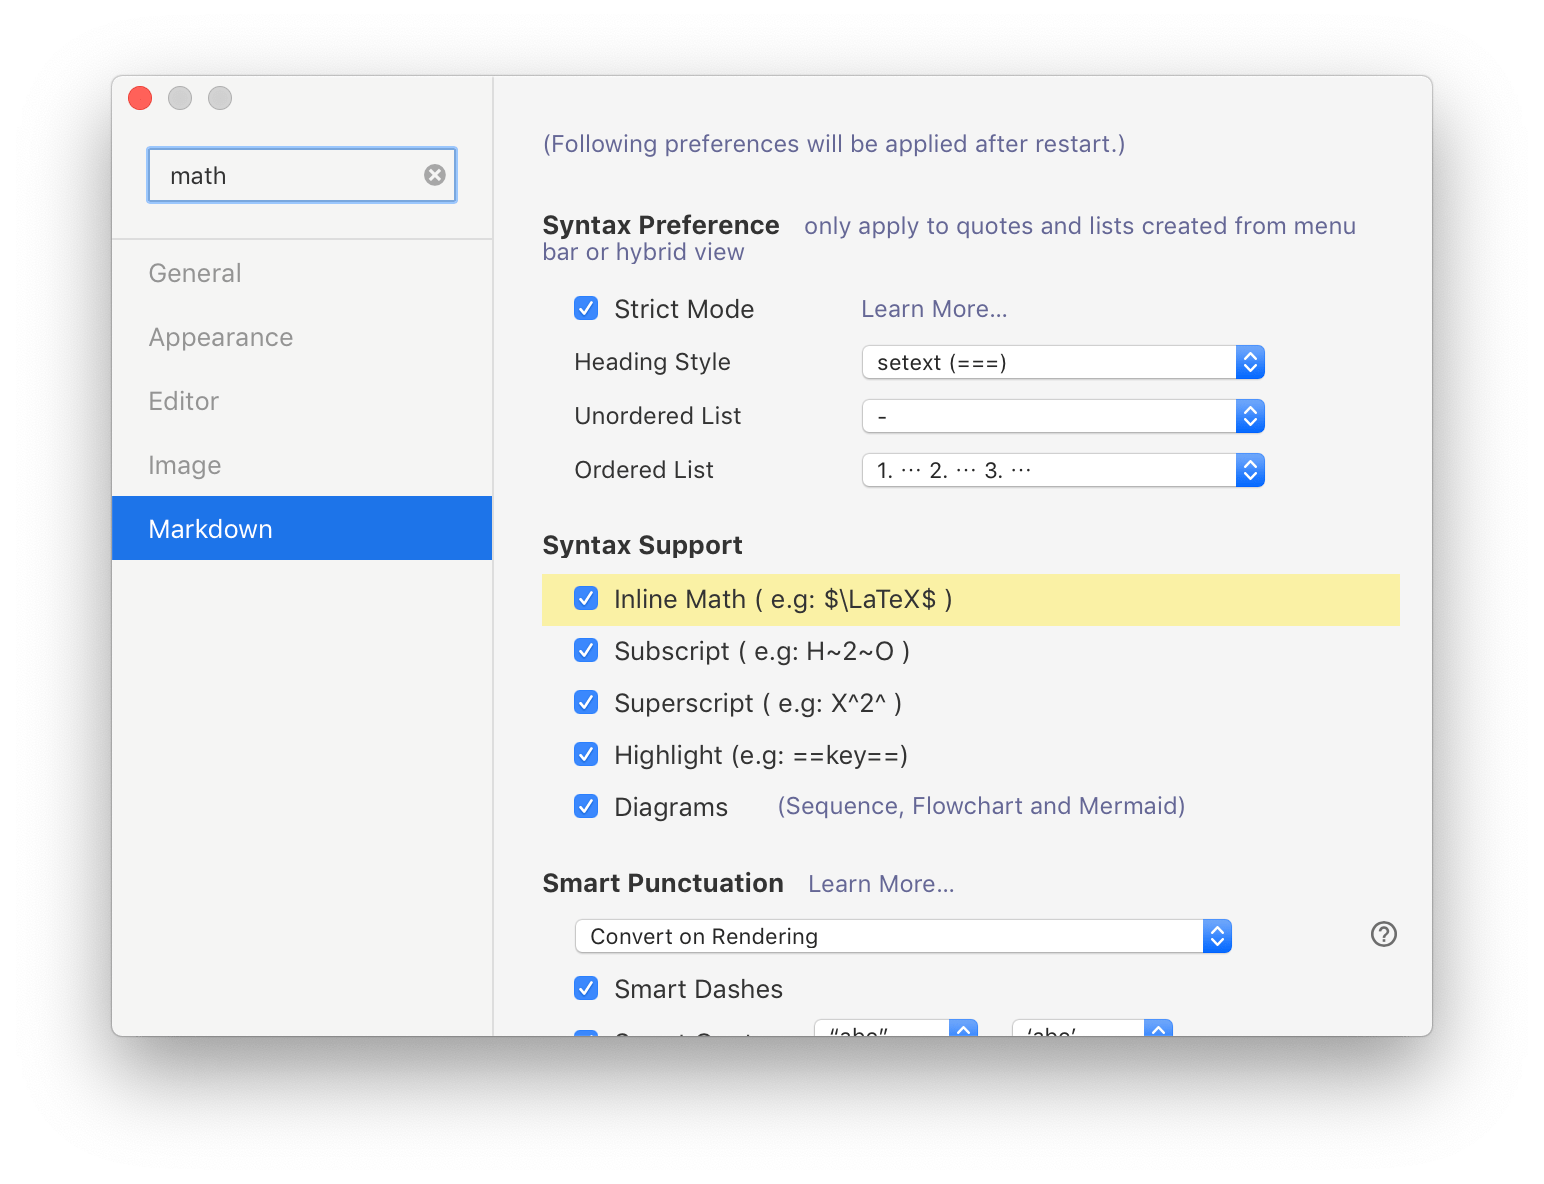The image size is (1544, 1184).
Task: Toggle the Diagrams checkbox
Action: click(586, 806)
